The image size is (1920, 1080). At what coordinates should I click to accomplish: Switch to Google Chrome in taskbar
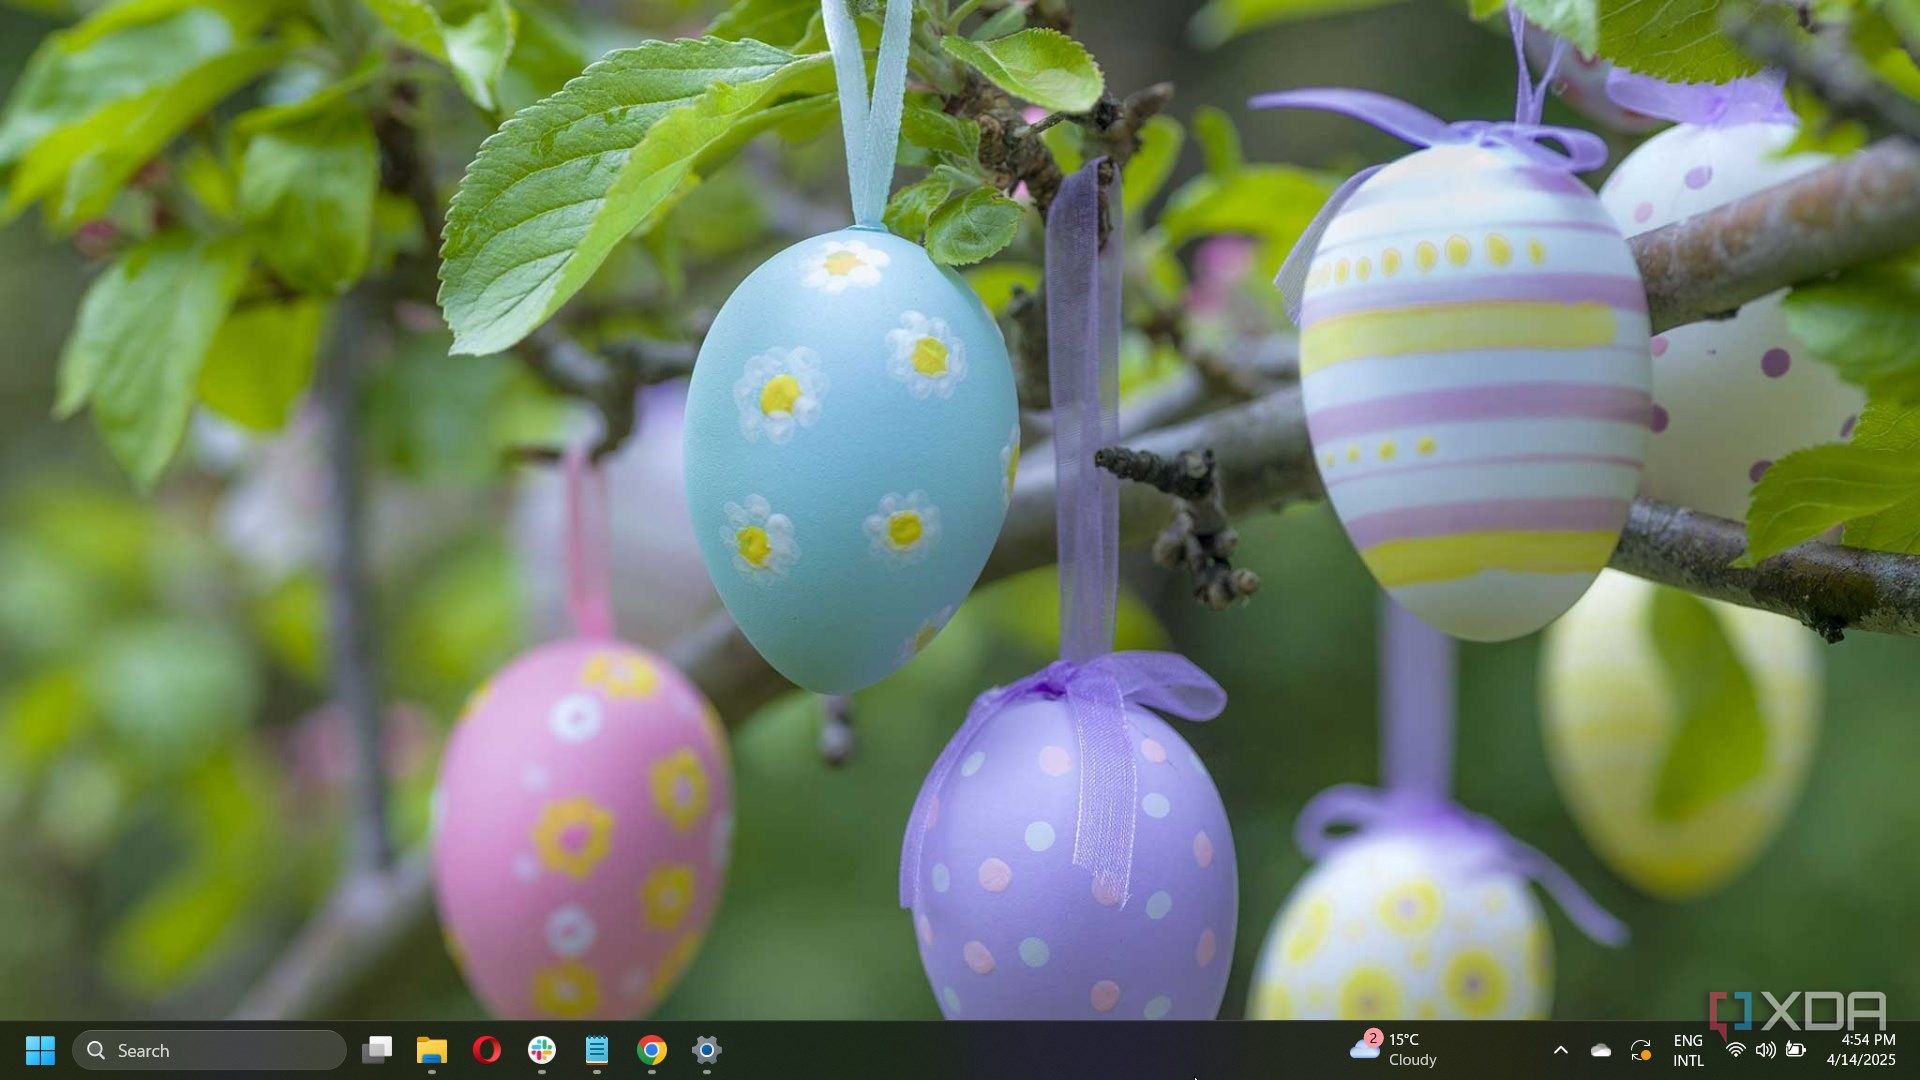652,1050
